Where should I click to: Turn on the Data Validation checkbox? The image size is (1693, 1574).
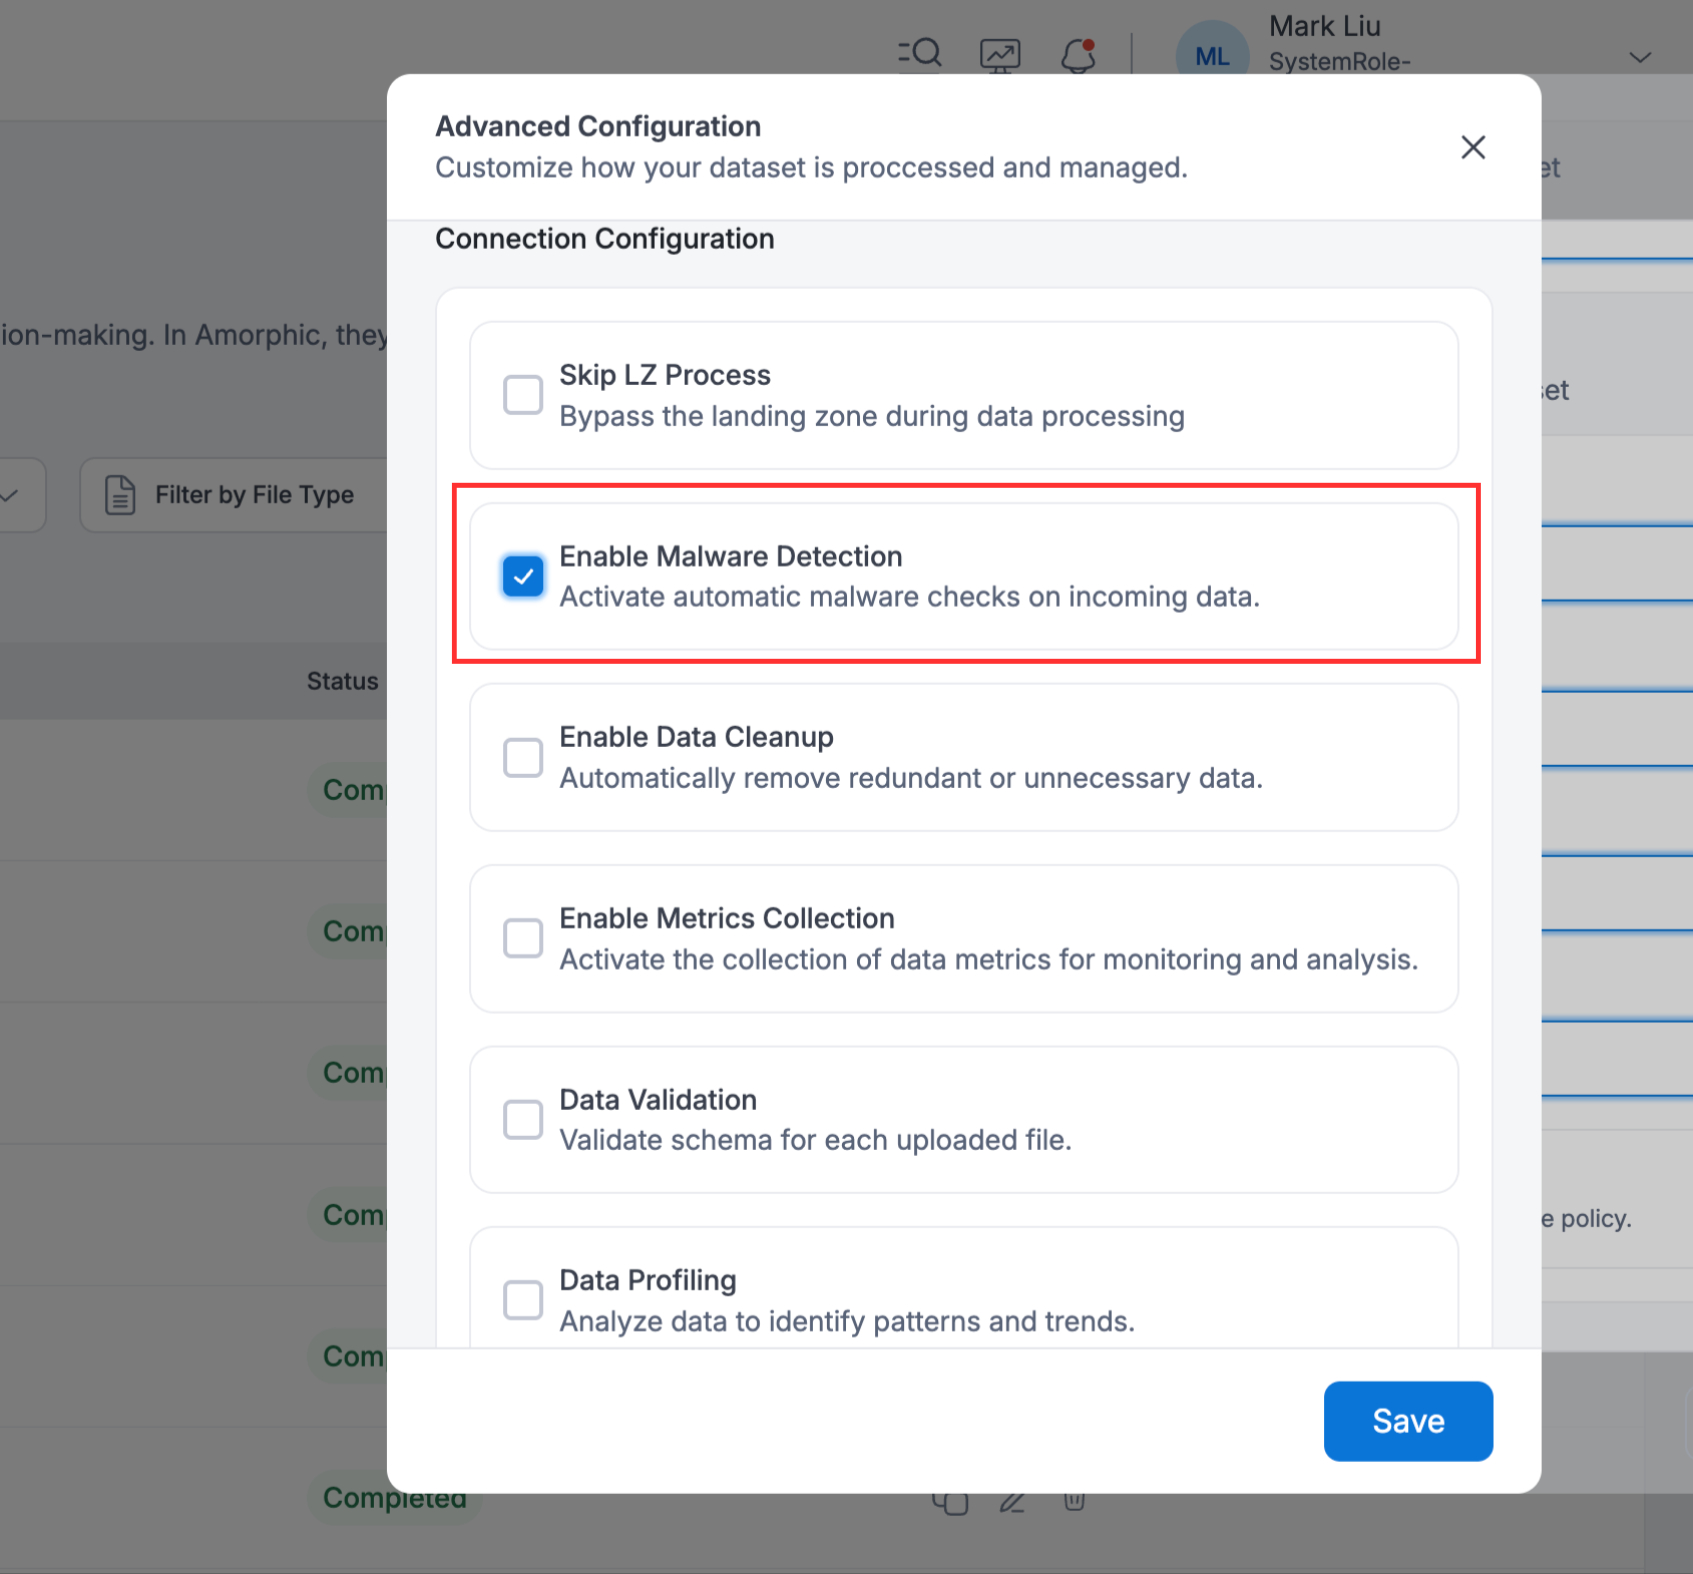[x=523, y=1119]
